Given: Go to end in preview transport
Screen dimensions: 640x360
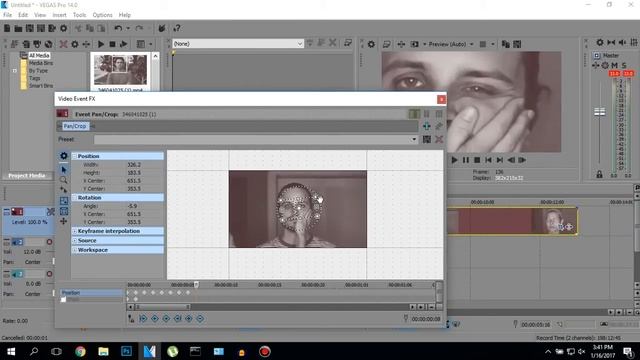Looking at the screenshot, I should click(x=500, y=160).
